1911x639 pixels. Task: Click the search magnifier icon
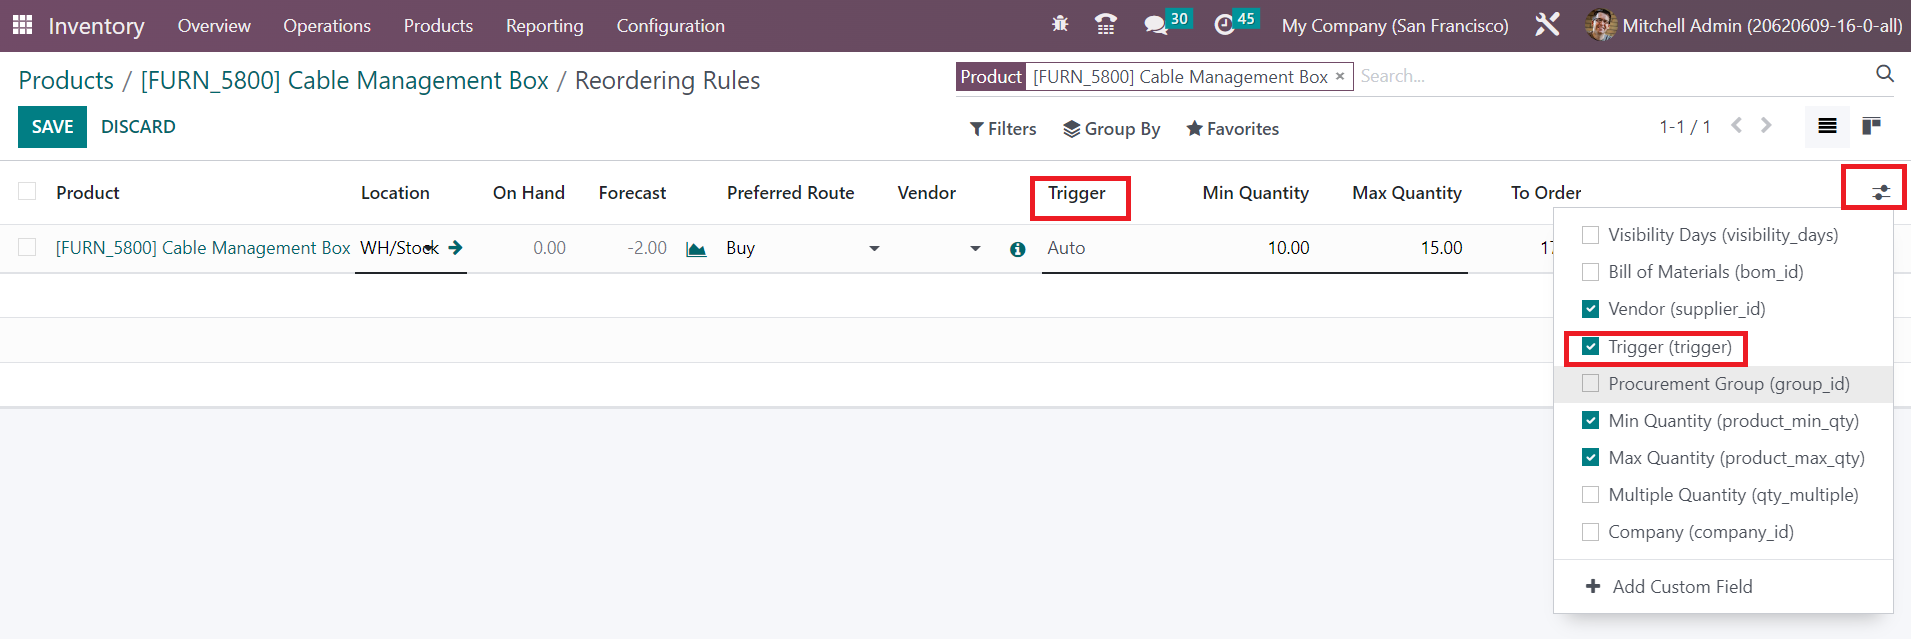point(1884,74)
